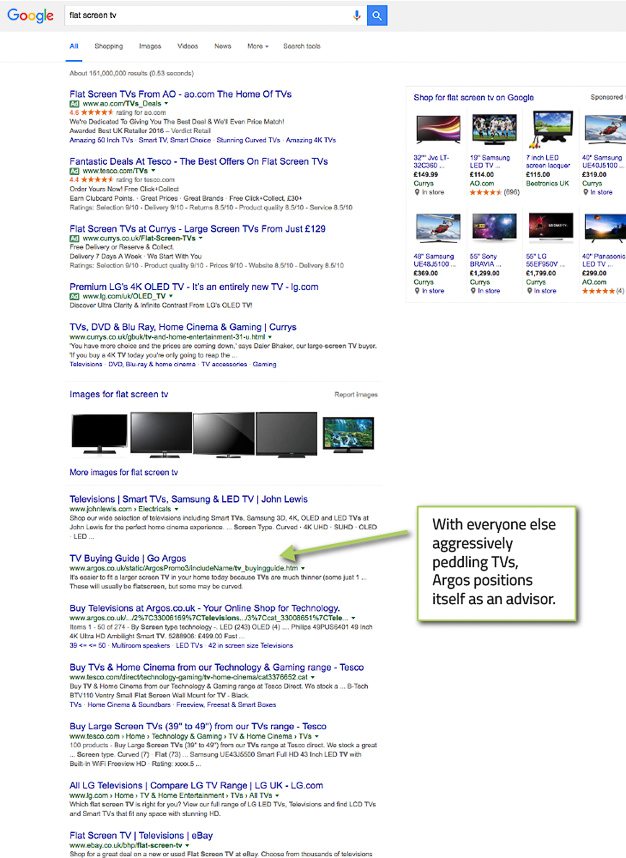Click star rating (696) under AO.com
The image size is (626, 858).
494,192
